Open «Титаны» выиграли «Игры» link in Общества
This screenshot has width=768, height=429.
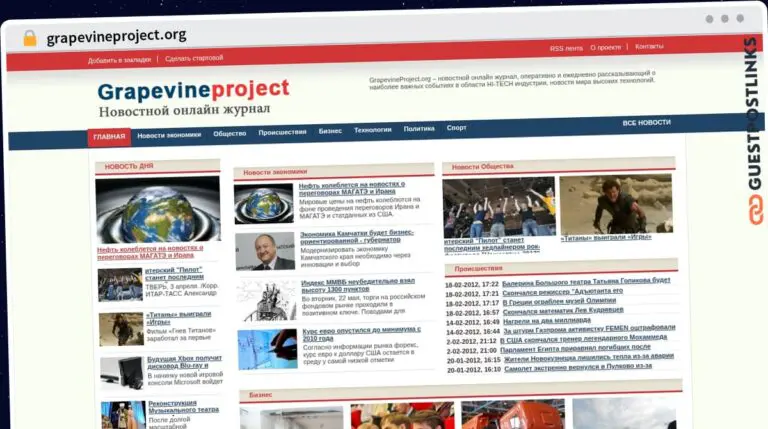click(606, 238)
